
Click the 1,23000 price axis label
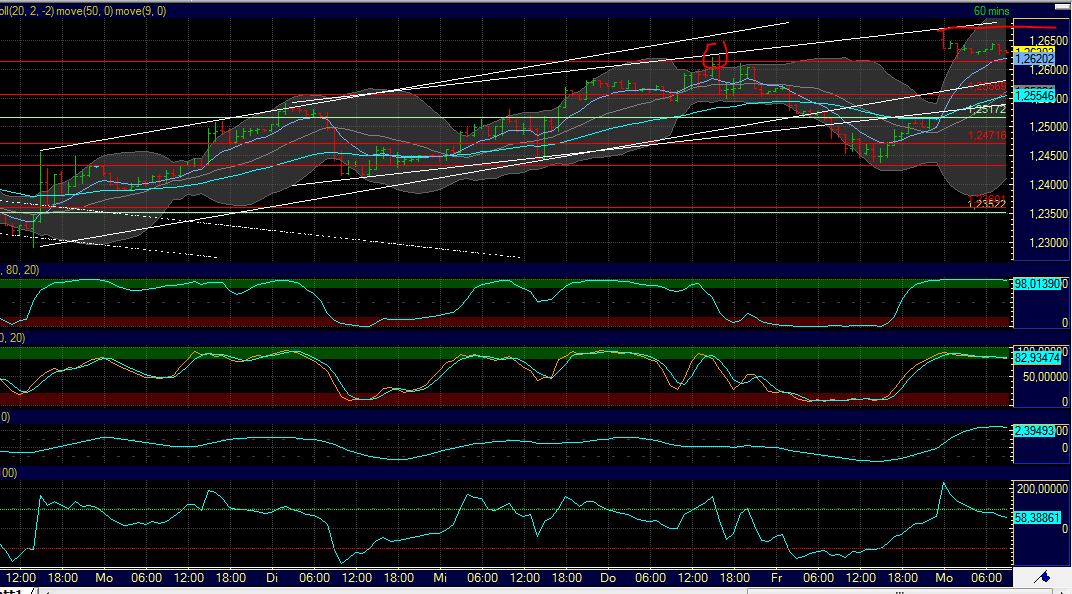coord(1048,243)
